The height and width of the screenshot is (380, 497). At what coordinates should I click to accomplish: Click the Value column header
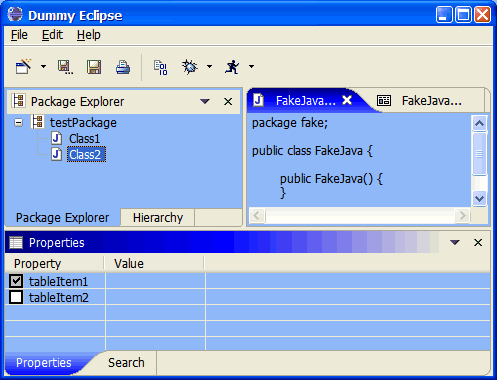pos(129,264)
